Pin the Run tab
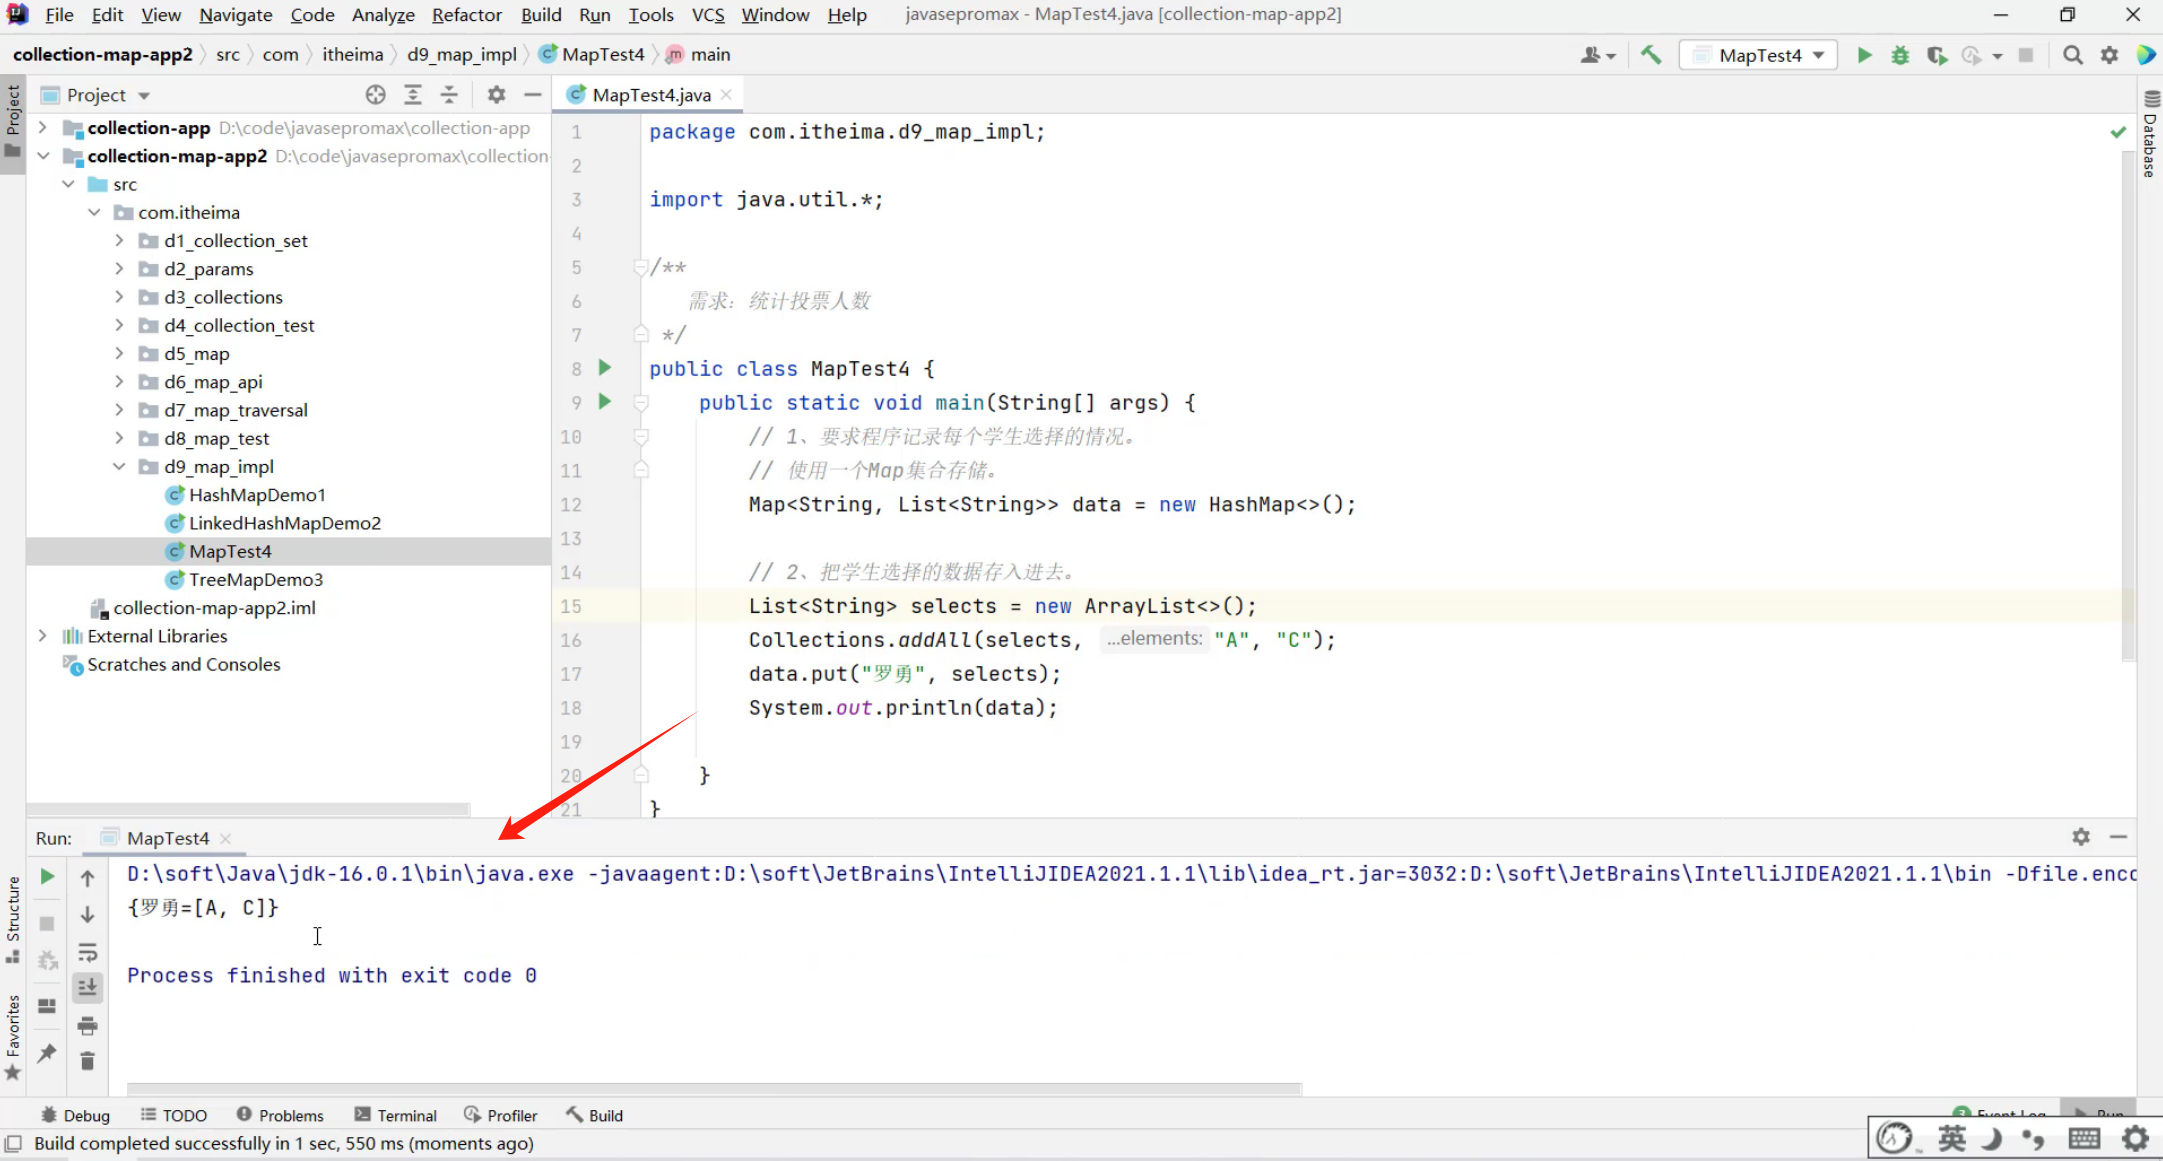2163x1161 pixels. 47,1052
